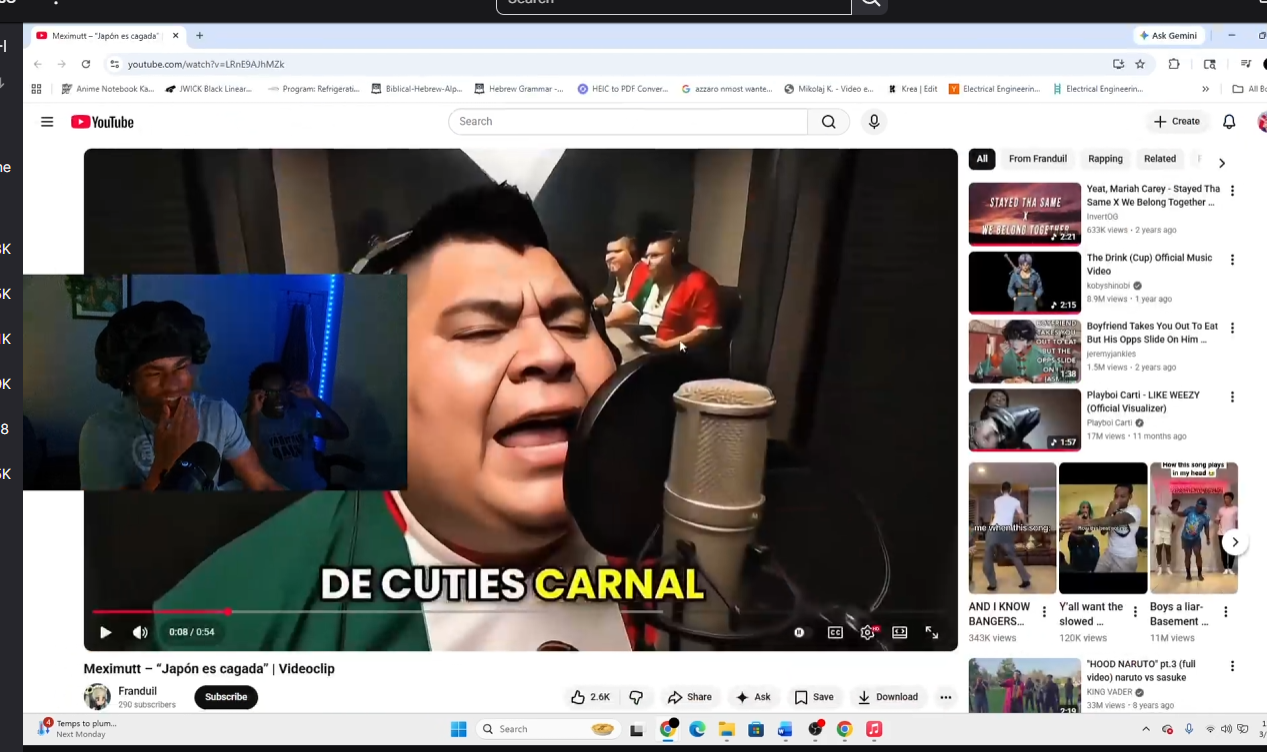Toggle closed captions on the video
Viewport: 1267px width, 752px height.
click(835, 632)
